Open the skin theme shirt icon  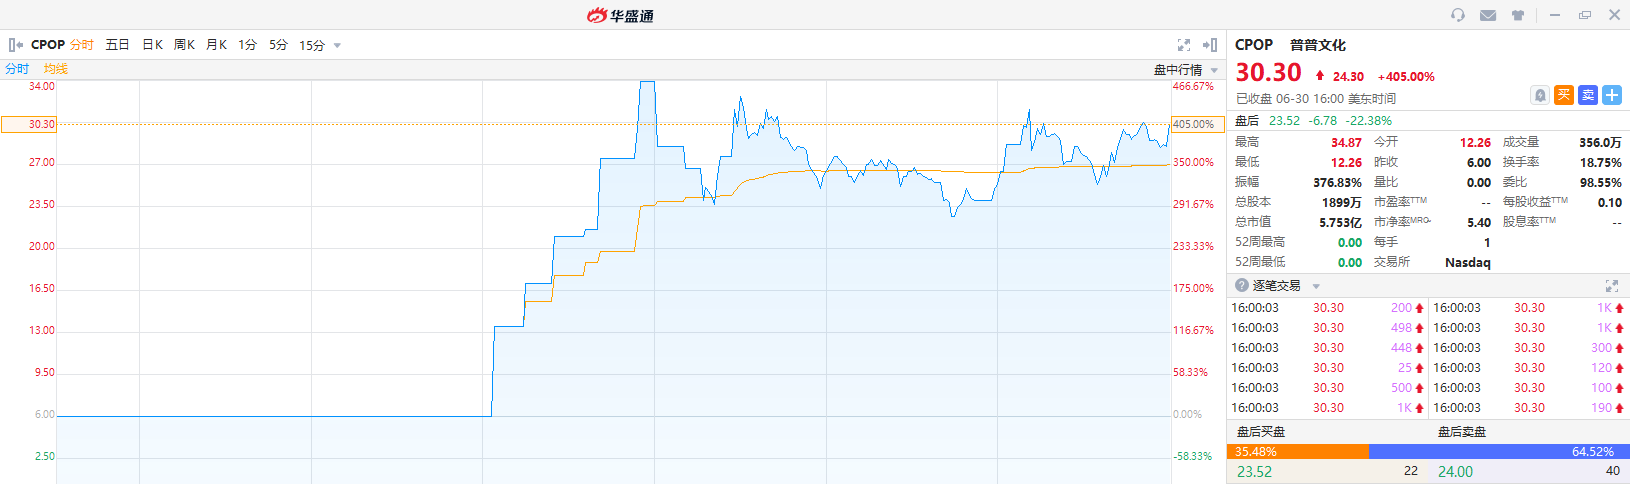[x=1518, y=15]
